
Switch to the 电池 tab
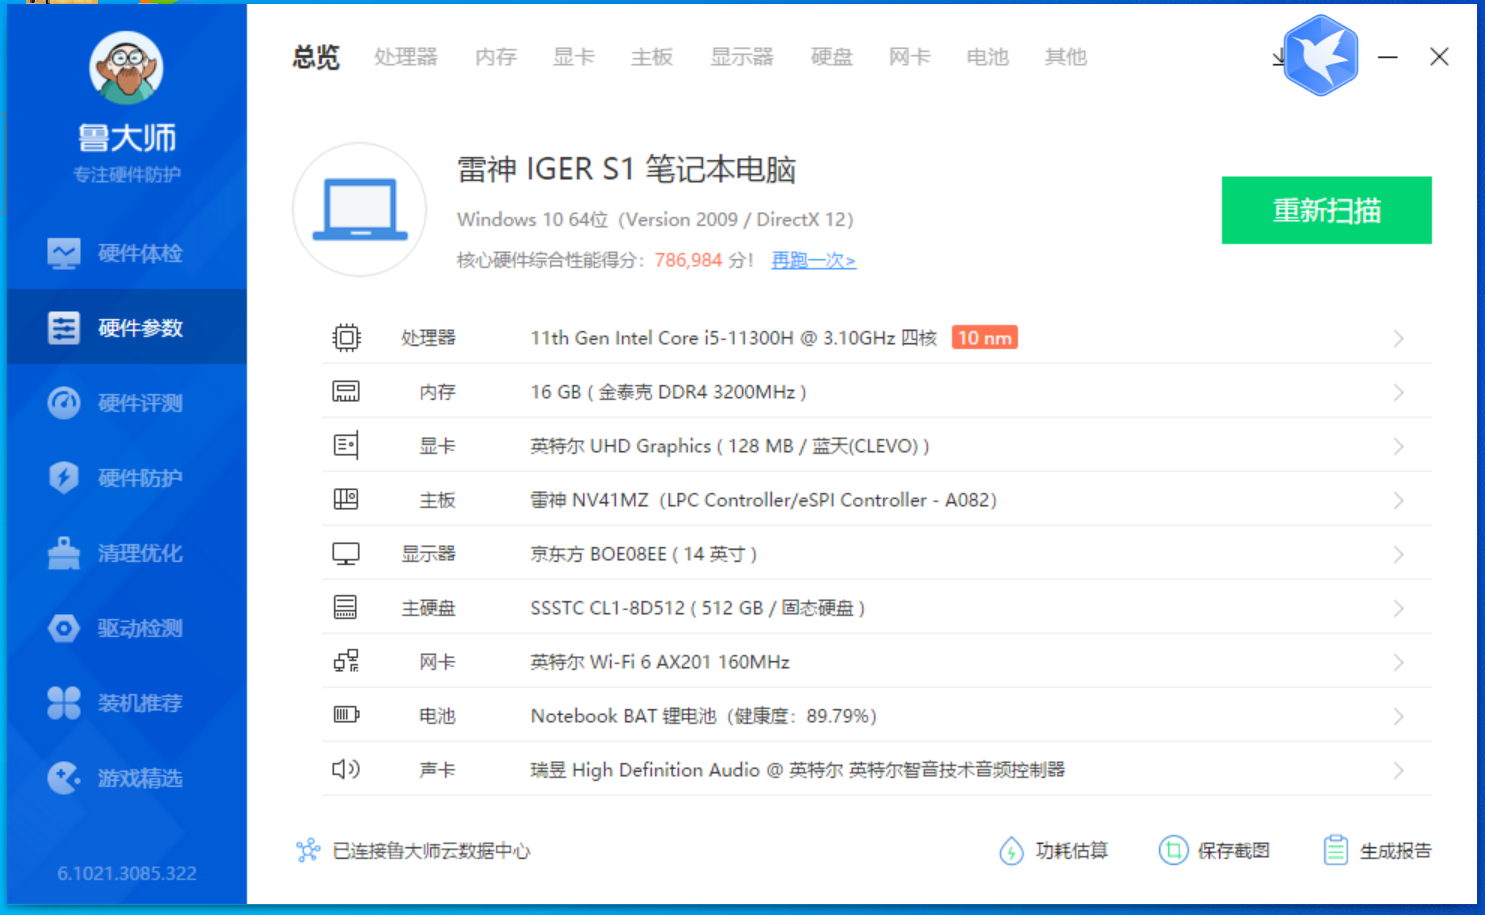pyautogui.click(x=988, y=57)
